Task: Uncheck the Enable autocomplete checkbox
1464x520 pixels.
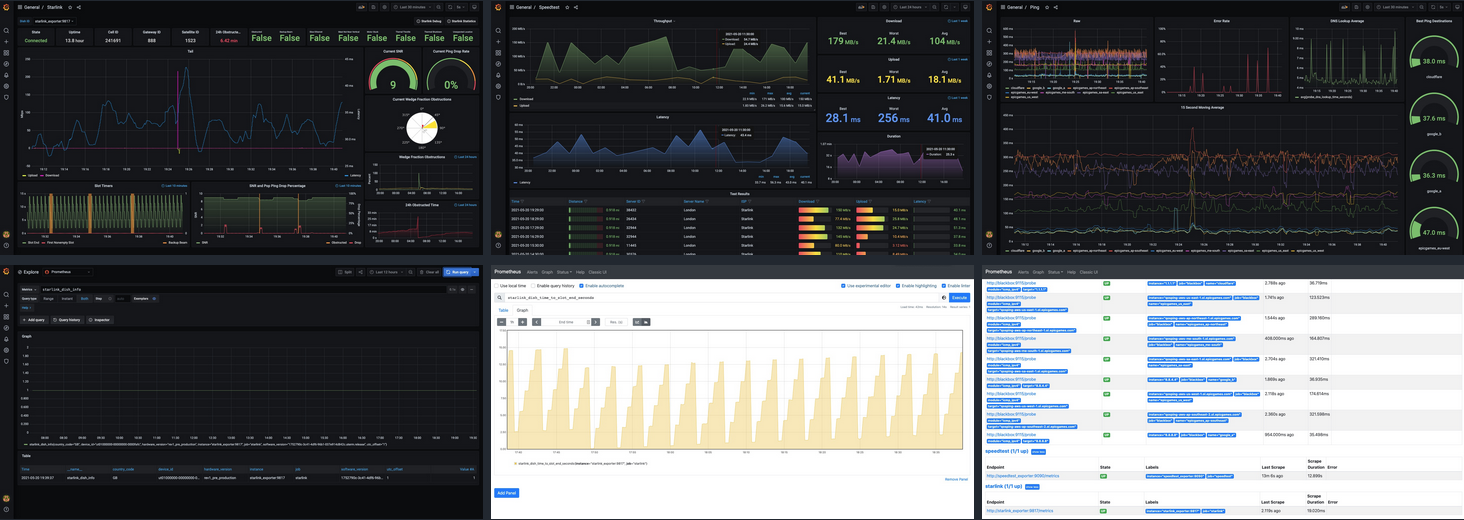Action: 581,286
